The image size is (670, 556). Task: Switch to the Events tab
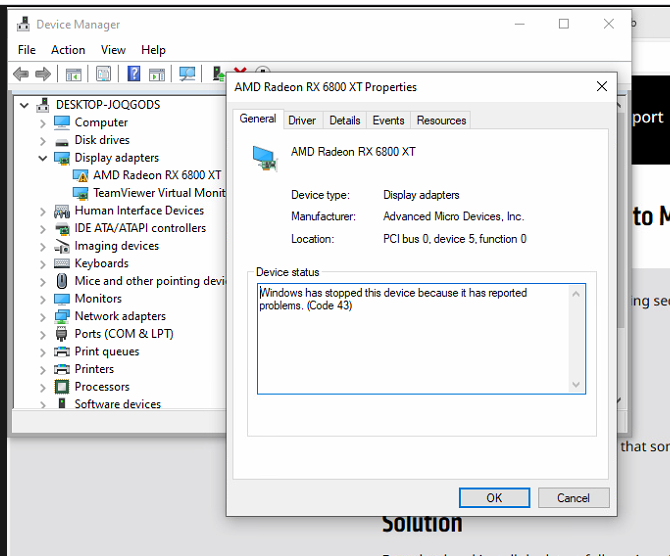pos(388,121)
